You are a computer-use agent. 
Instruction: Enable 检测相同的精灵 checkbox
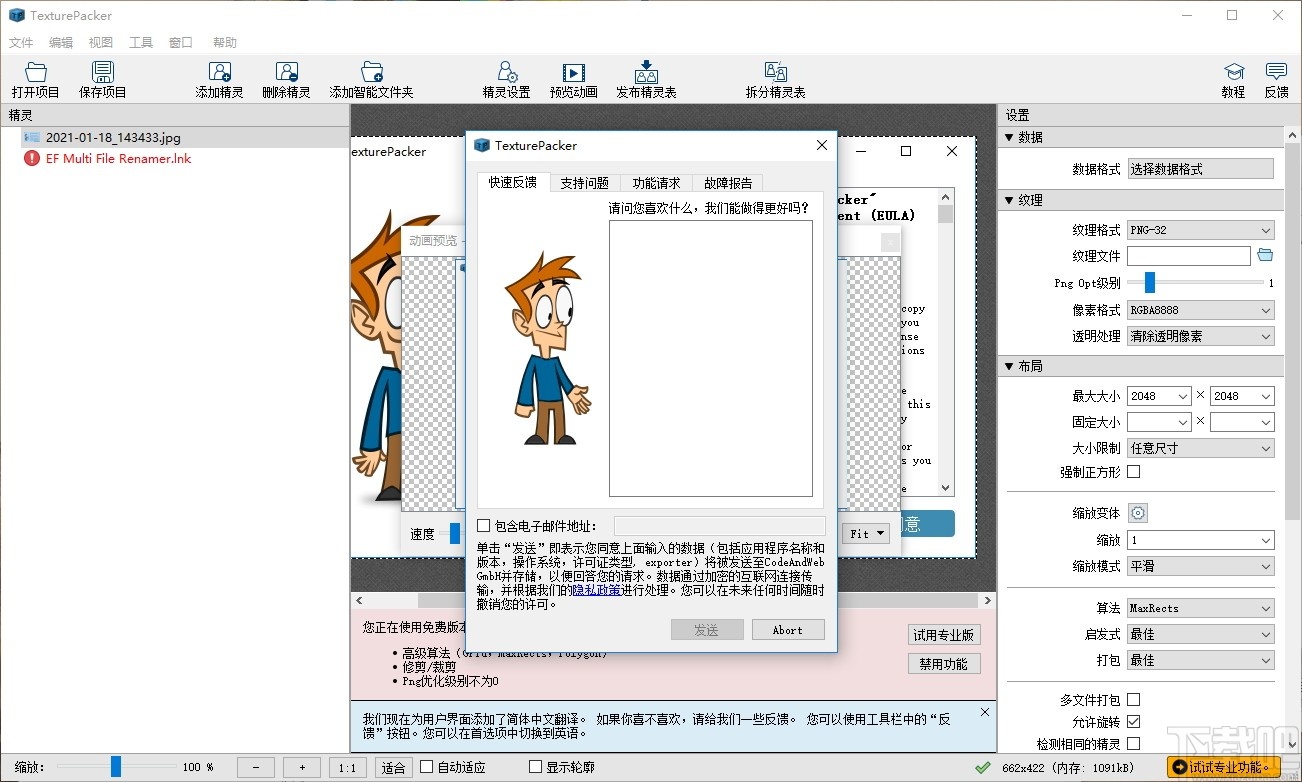point(1134,744)
